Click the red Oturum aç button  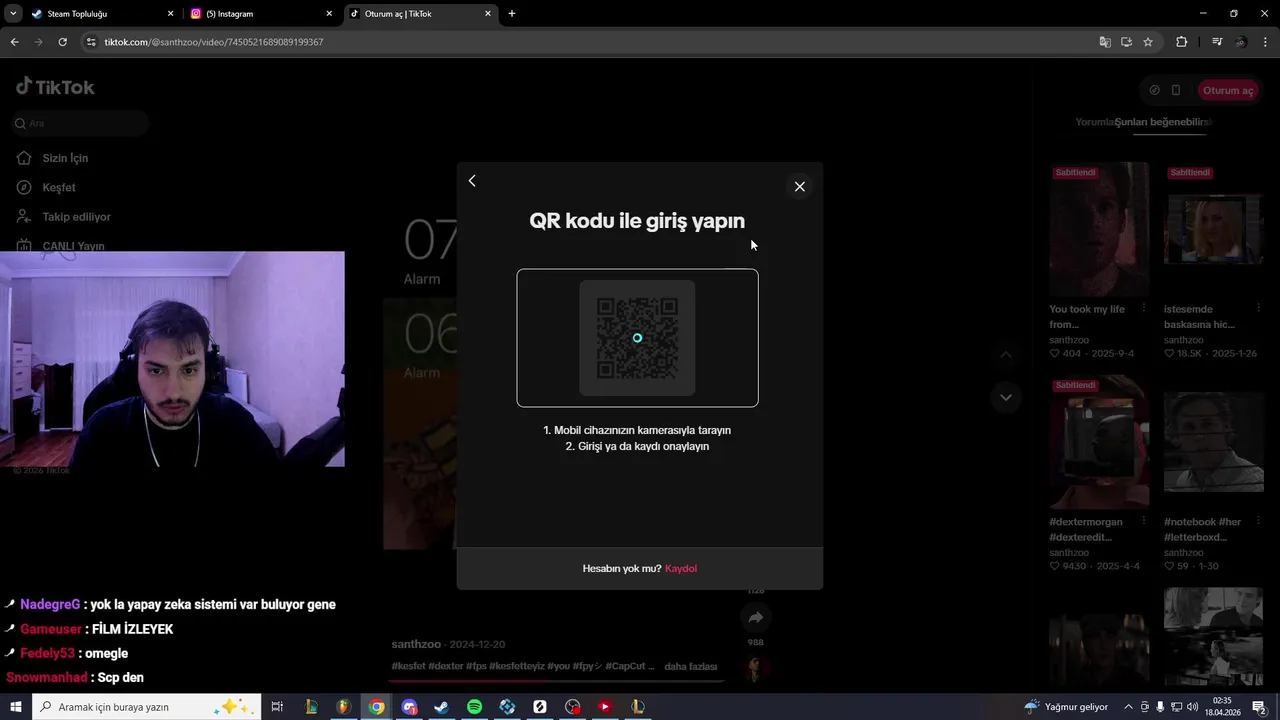[x=1227, y=90]
